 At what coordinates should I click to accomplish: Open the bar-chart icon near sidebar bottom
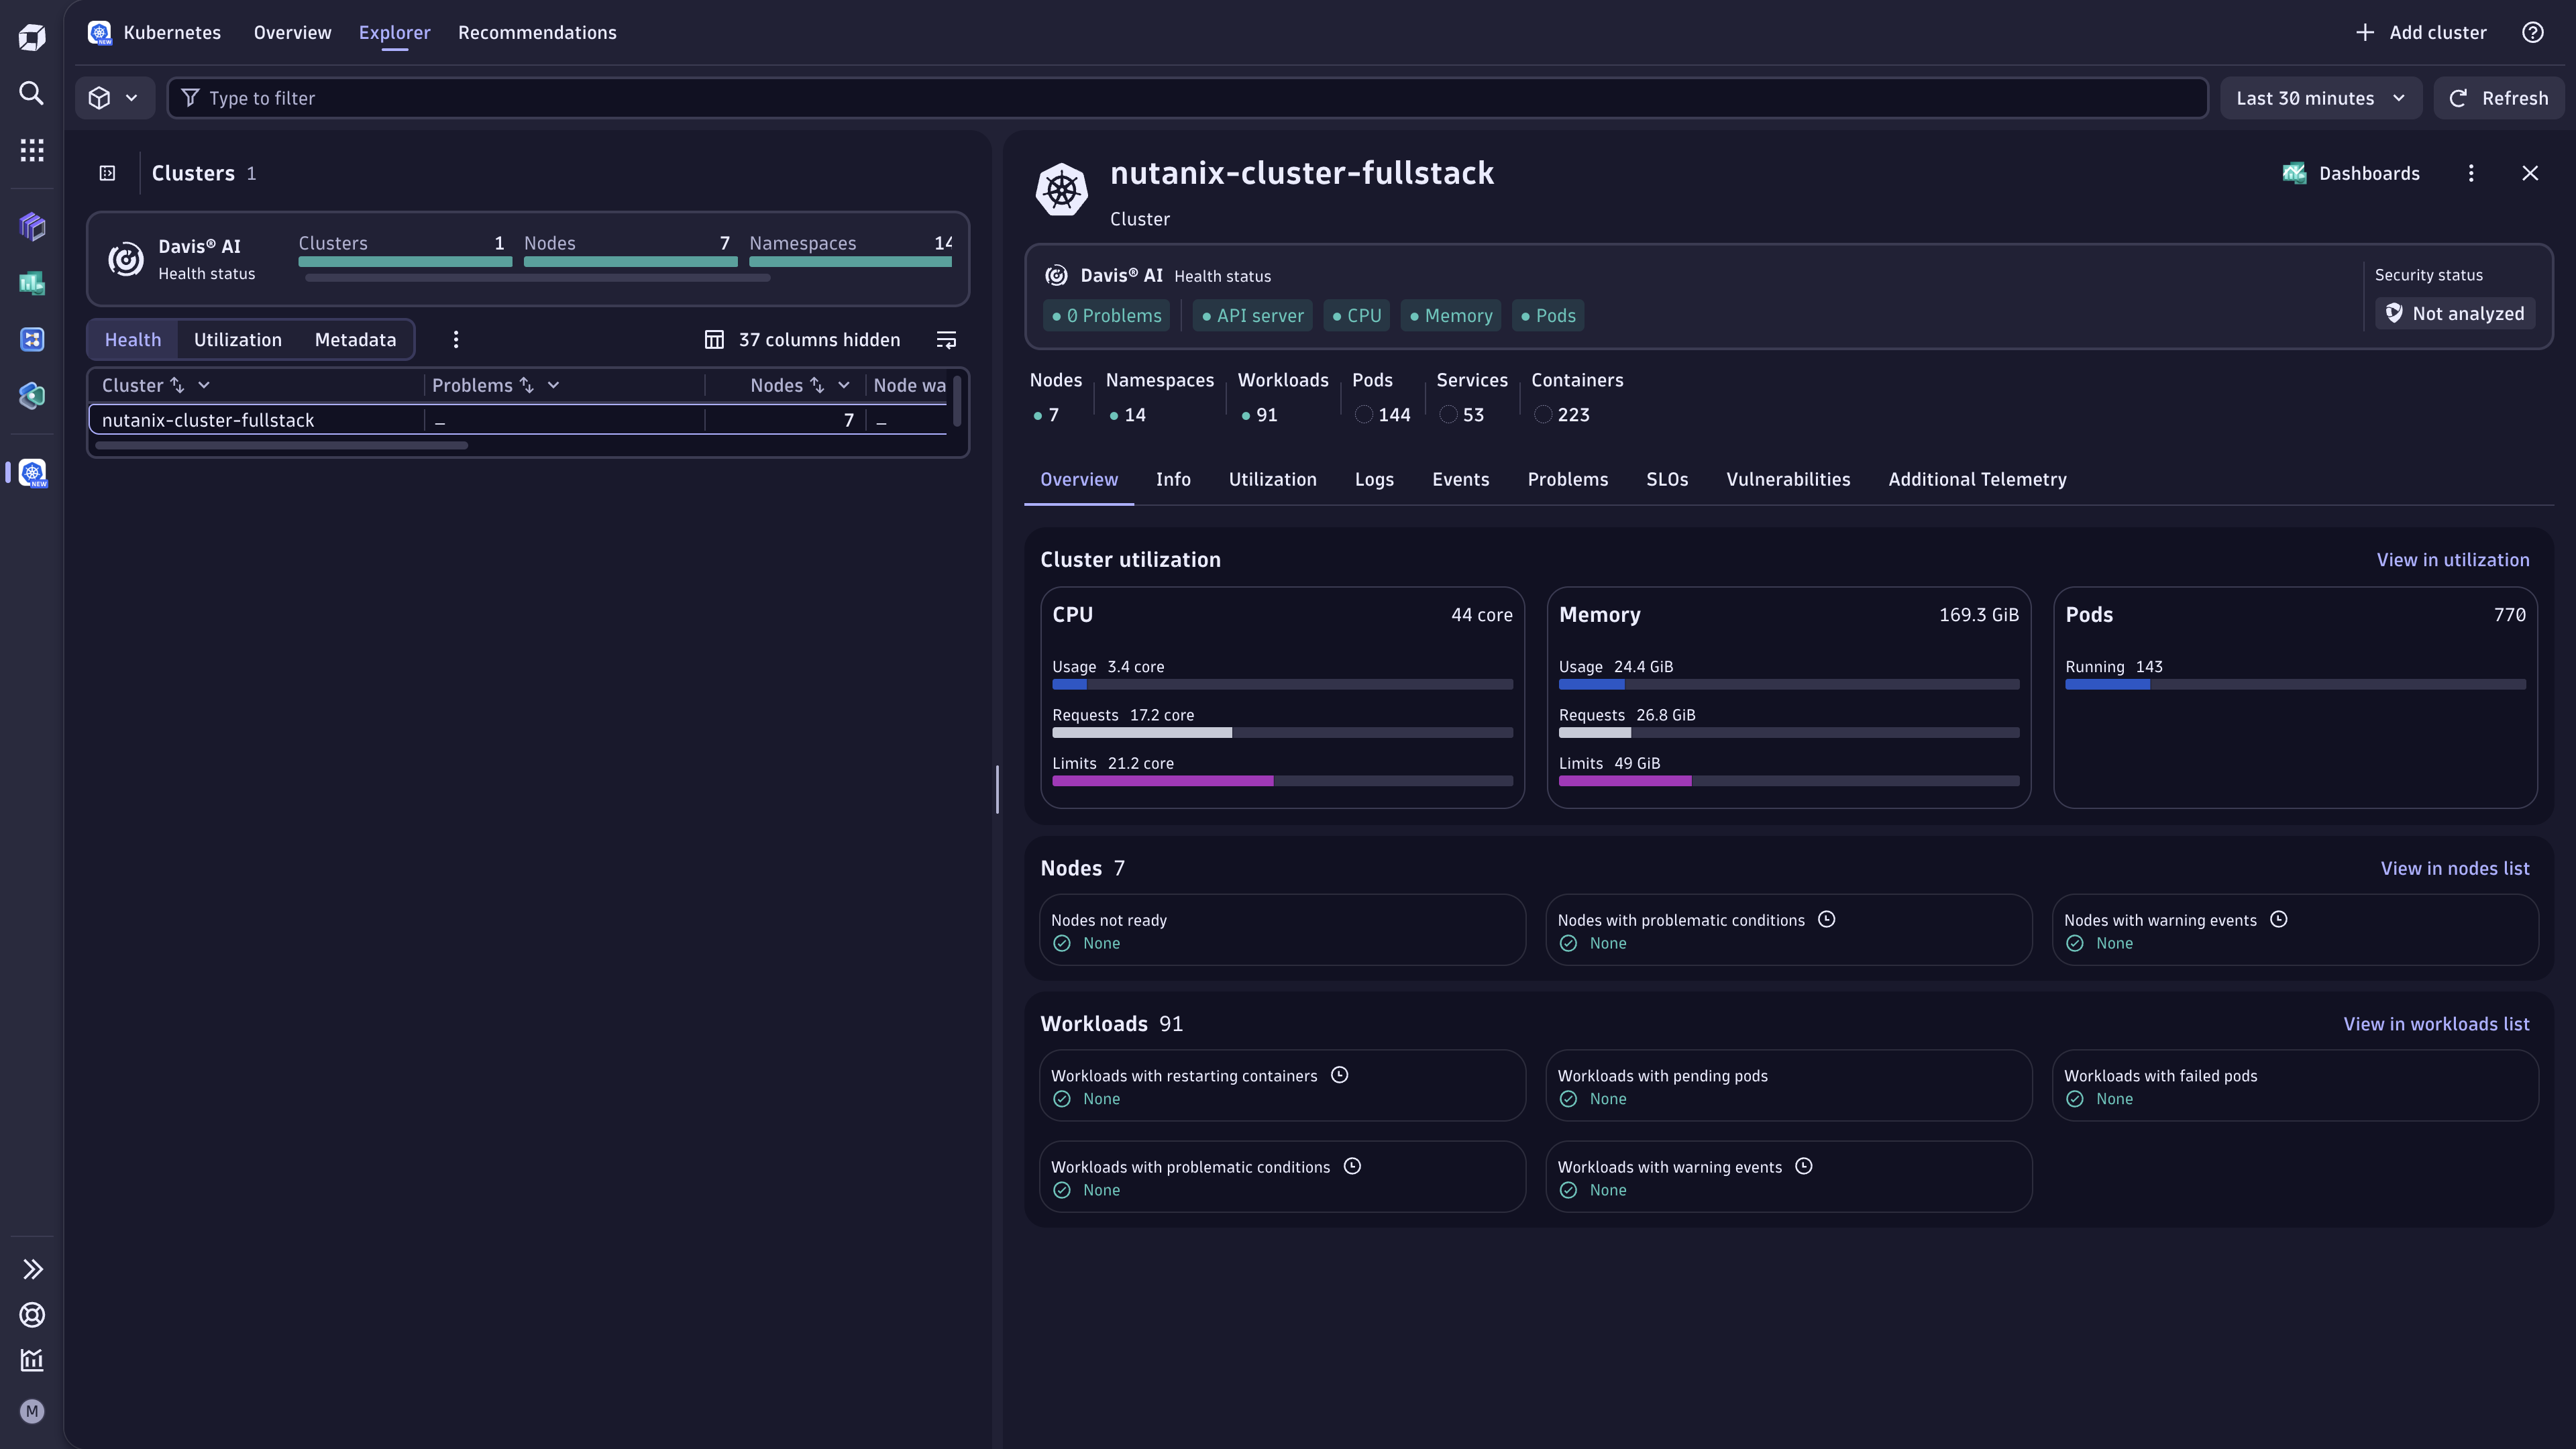click(x=32, y=1360)
